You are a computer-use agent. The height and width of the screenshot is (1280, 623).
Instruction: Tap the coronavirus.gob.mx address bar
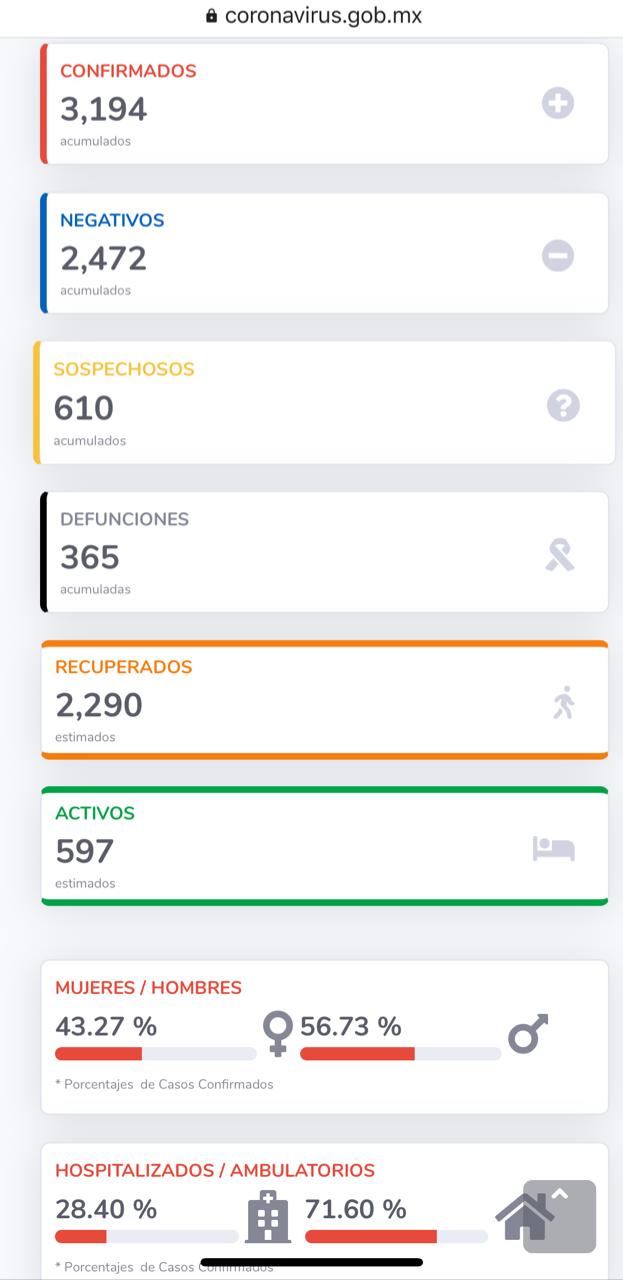[x=323, y=15]
